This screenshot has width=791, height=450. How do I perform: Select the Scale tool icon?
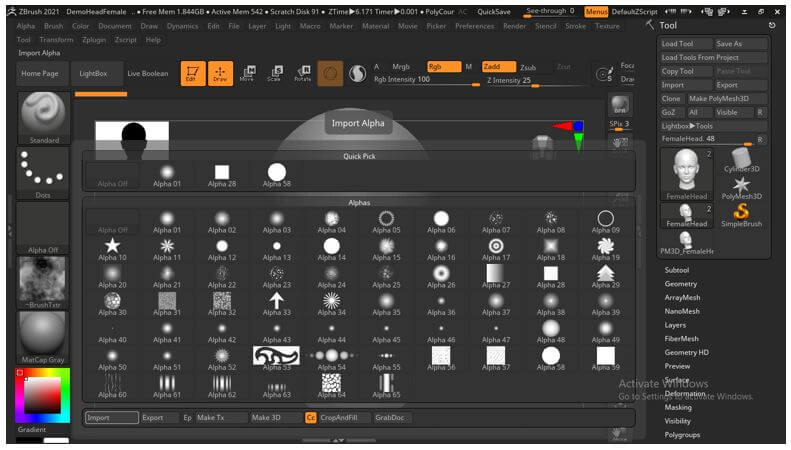pos(275,74)
